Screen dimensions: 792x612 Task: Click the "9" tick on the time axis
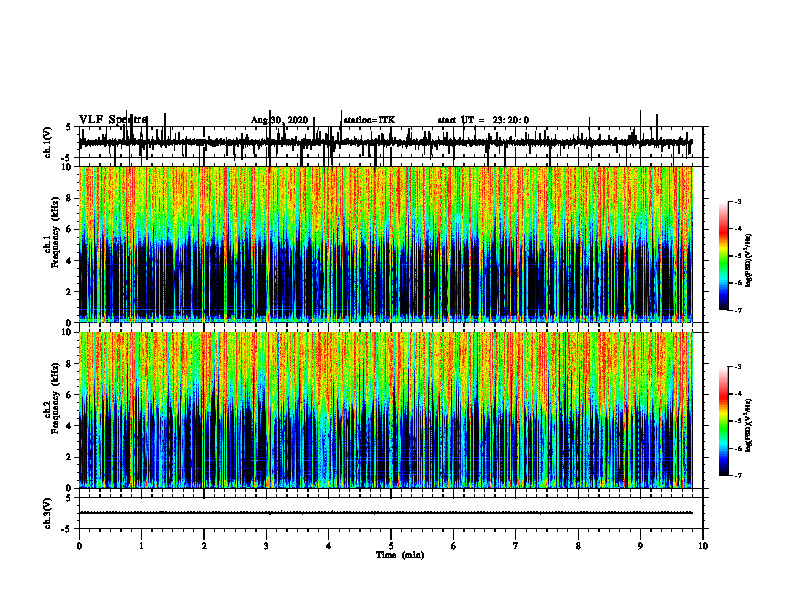(640, 546)
